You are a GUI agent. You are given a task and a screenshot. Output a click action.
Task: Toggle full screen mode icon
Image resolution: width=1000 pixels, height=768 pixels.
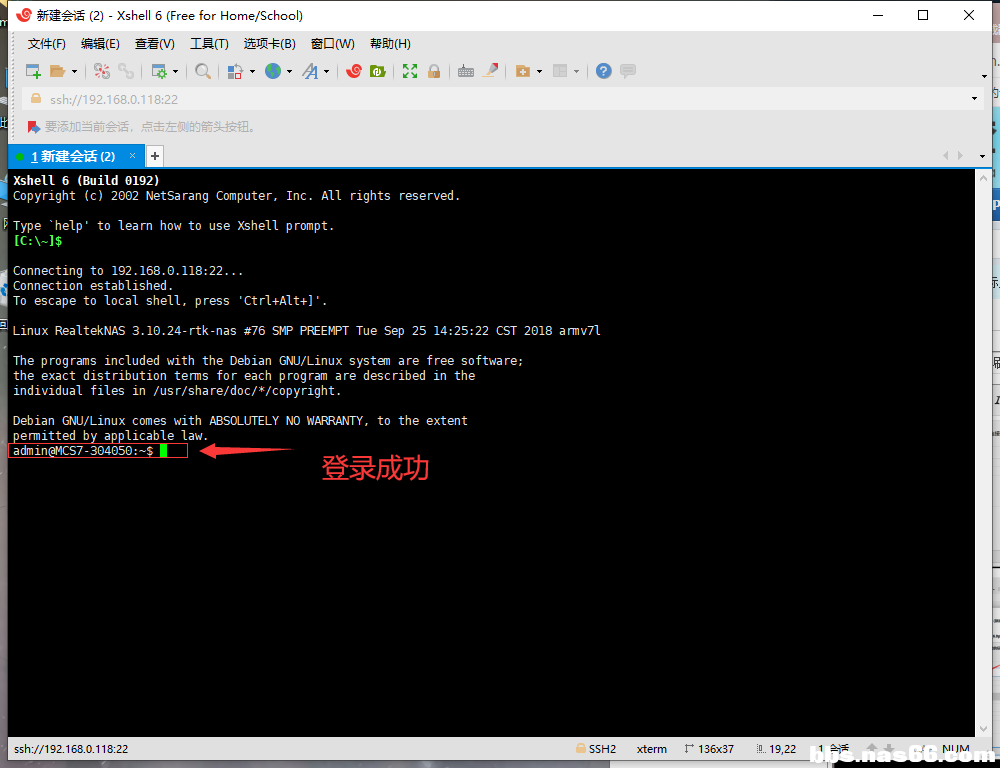pyautogui.click(x=410, y=71)
